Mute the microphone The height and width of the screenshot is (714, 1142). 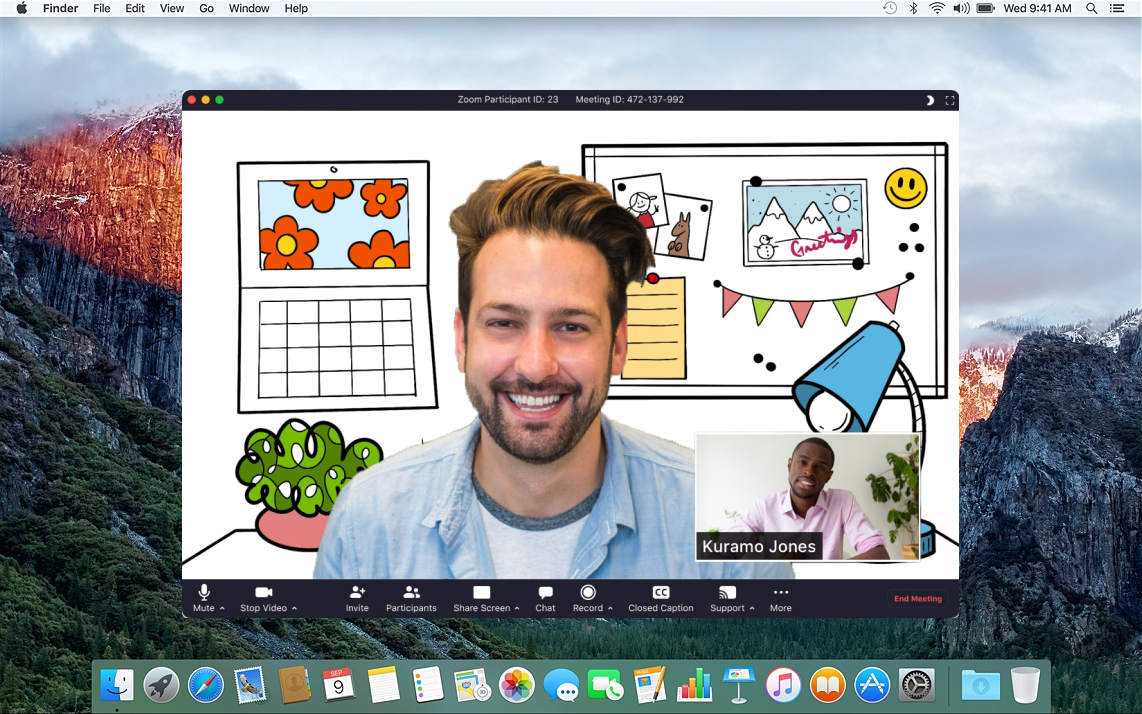click(x=204, y=593)
